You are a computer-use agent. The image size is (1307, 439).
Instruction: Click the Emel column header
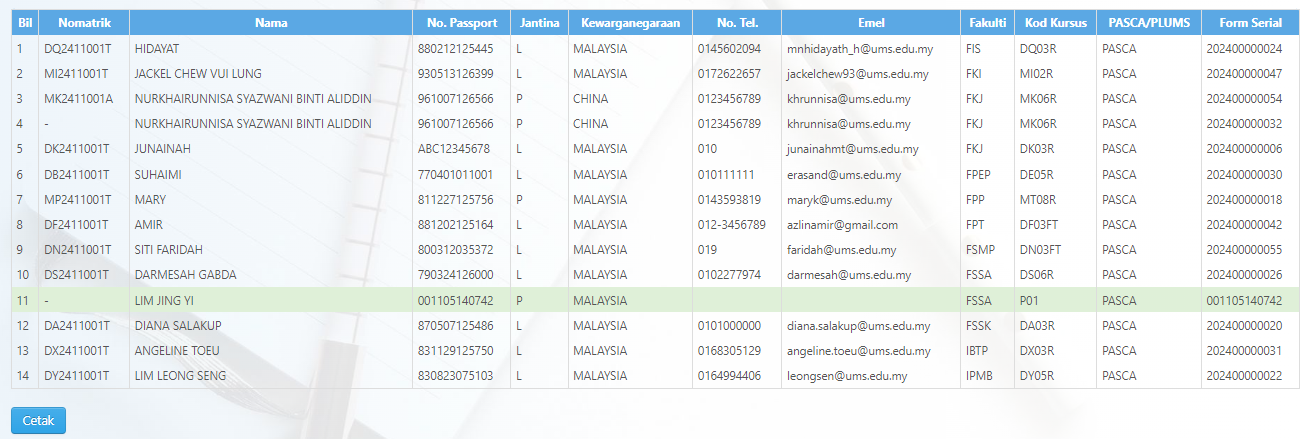871,23
